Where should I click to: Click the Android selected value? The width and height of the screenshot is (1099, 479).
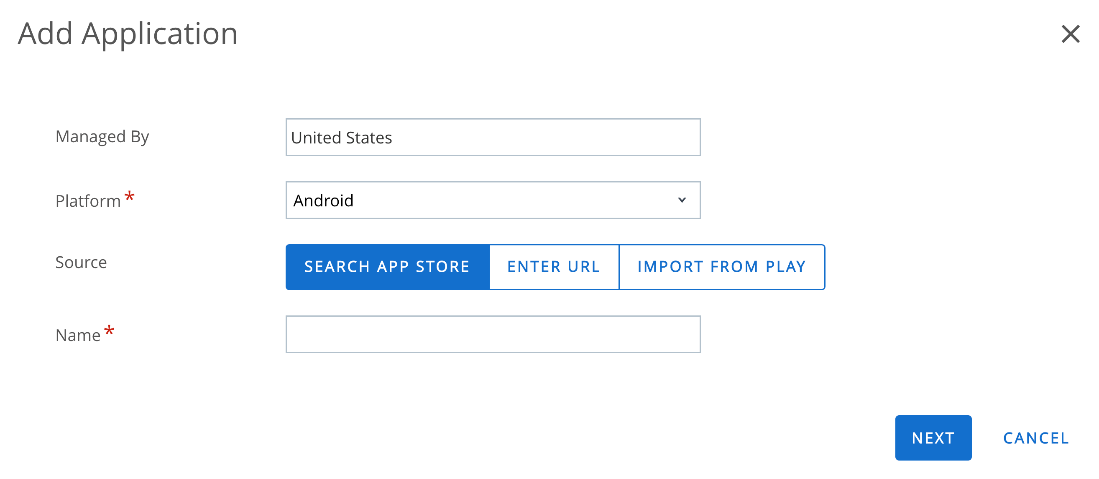(x=323, y=200)
